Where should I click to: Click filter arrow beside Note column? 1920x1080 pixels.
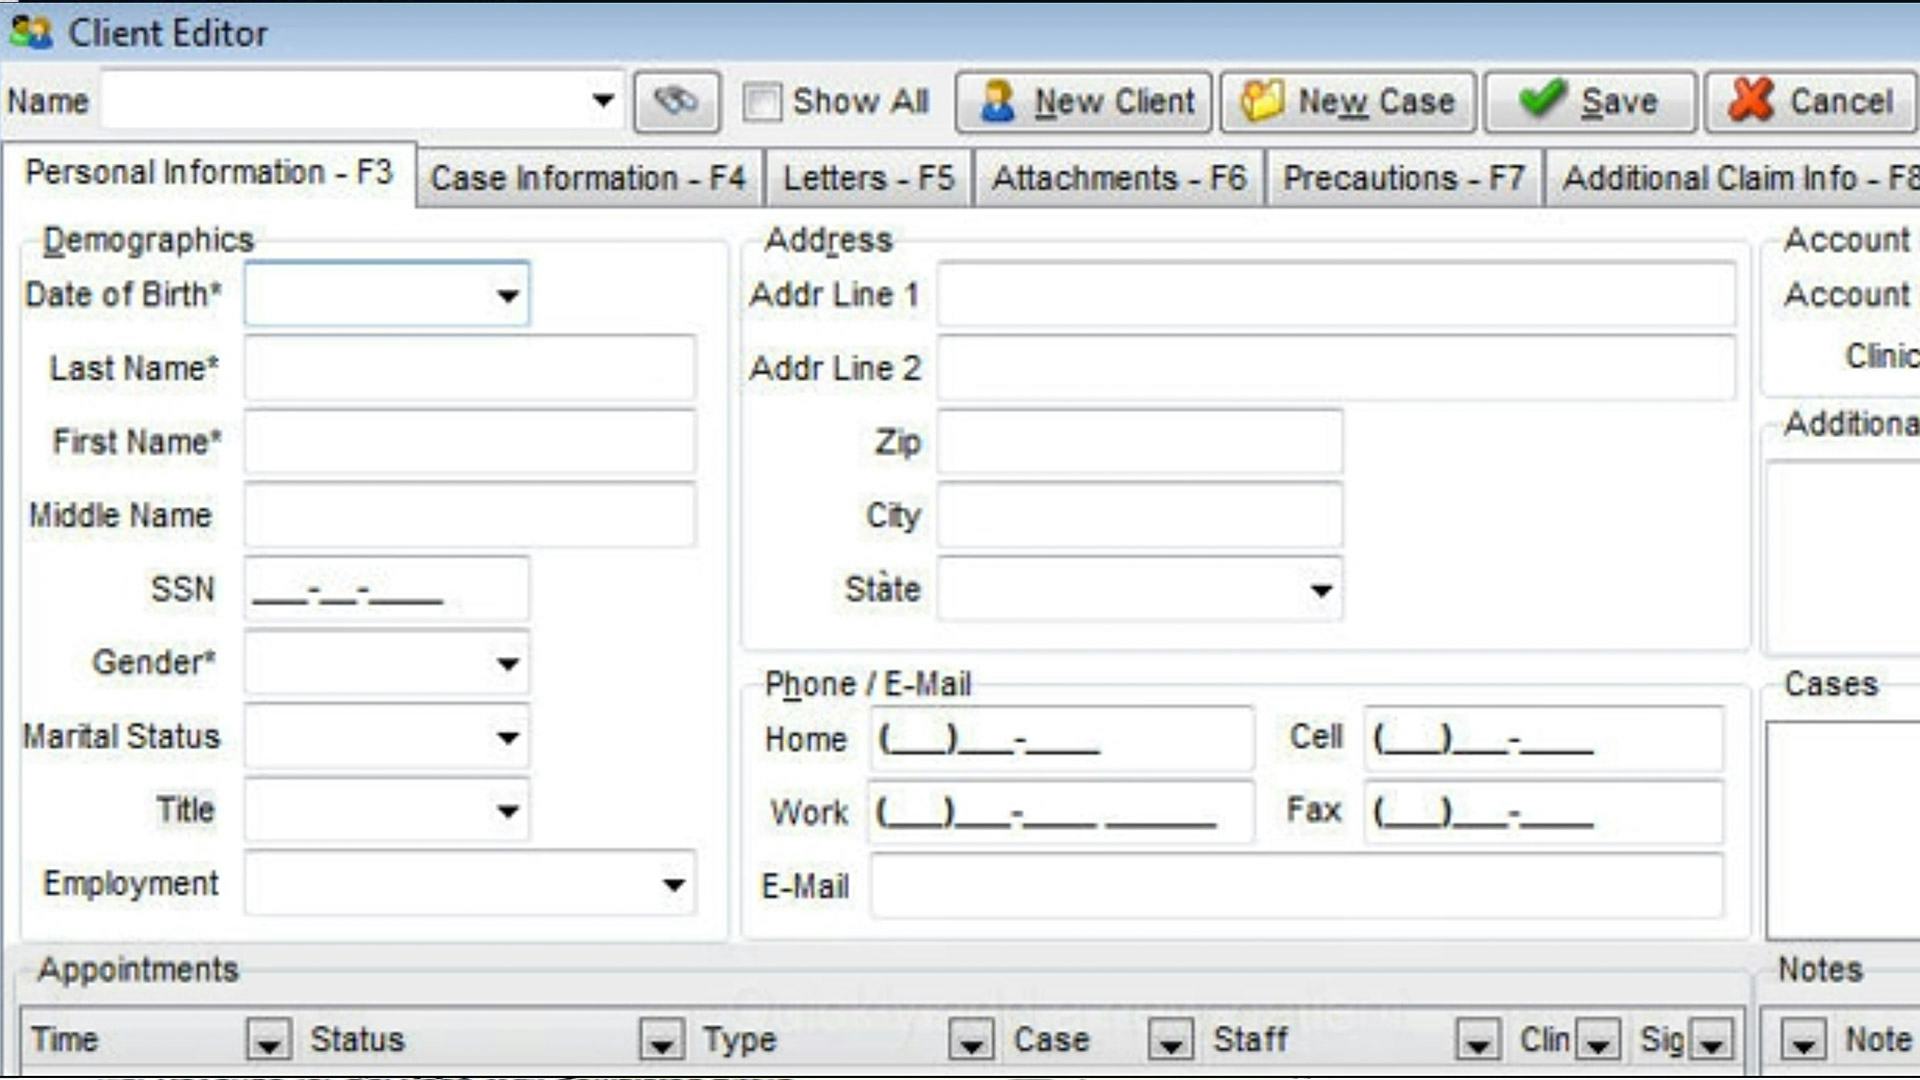coord(1802,1040)
